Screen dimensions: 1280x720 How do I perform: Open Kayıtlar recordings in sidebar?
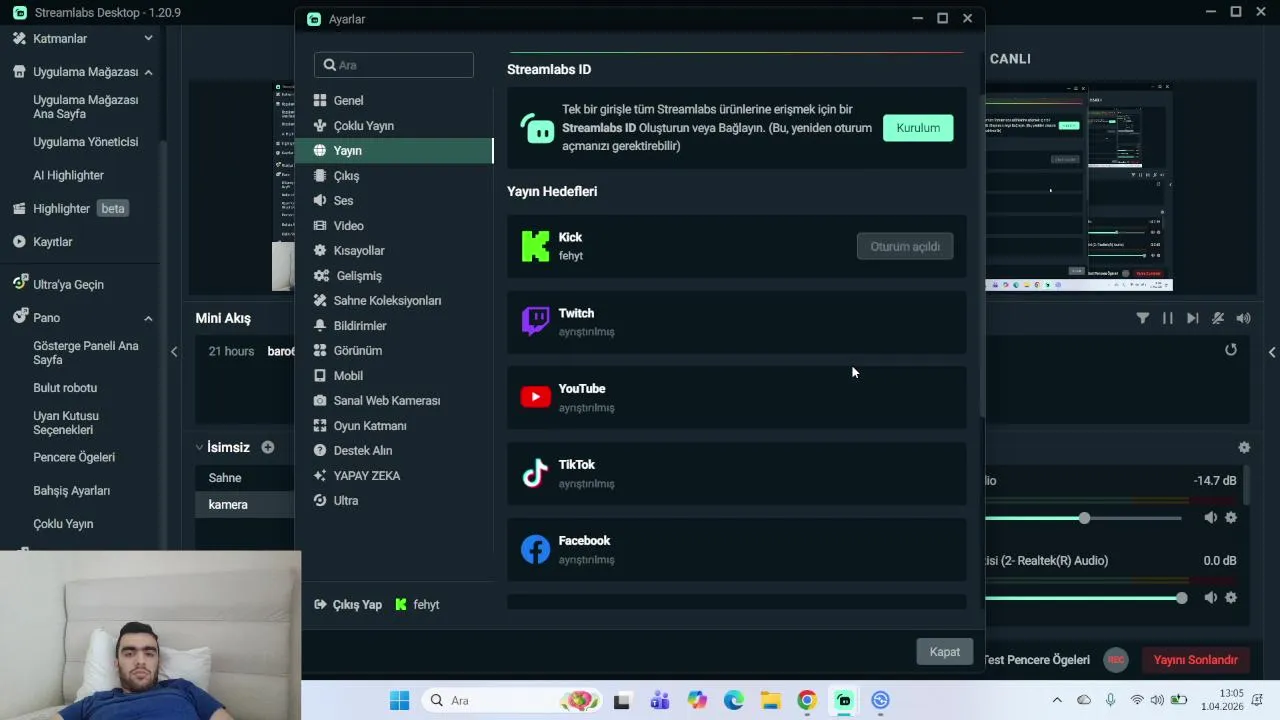[52, 242]
